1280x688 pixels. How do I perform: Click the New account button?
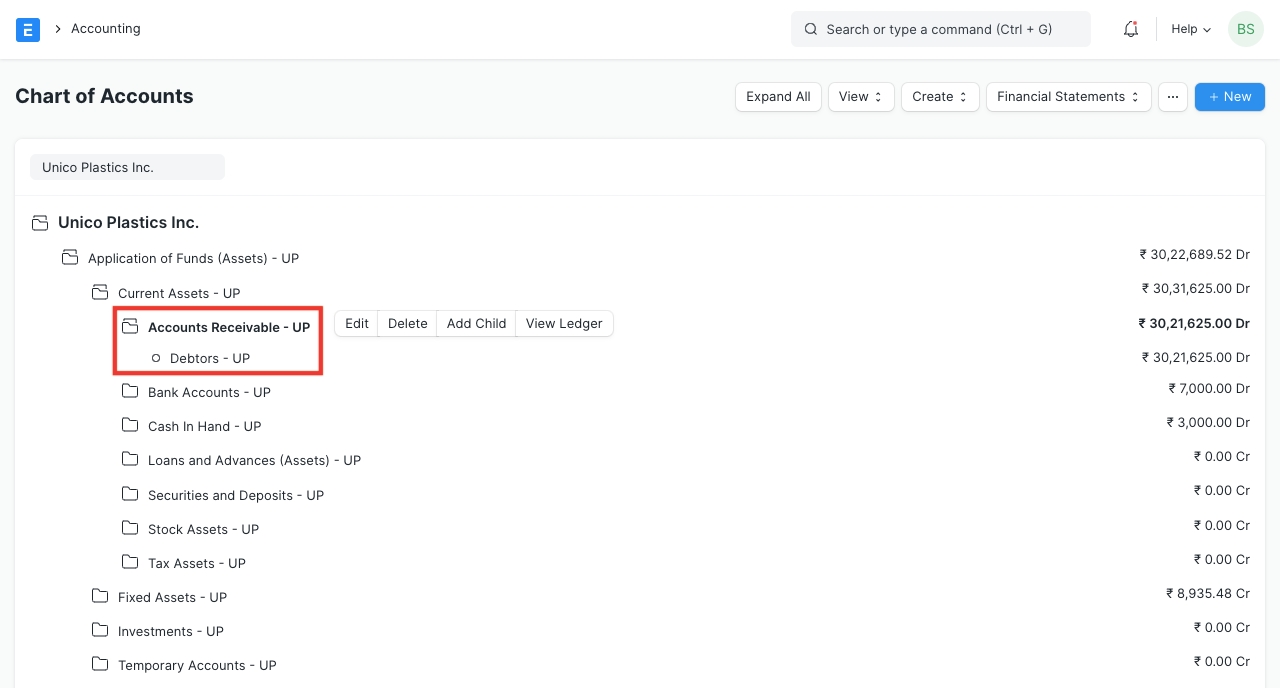point(1229,97)
